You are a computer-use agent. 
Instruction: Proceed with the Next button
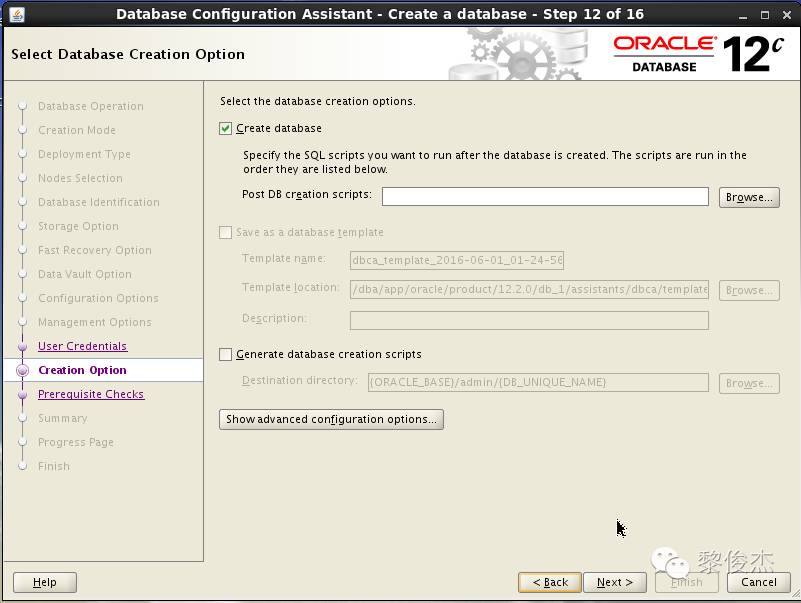615,583
